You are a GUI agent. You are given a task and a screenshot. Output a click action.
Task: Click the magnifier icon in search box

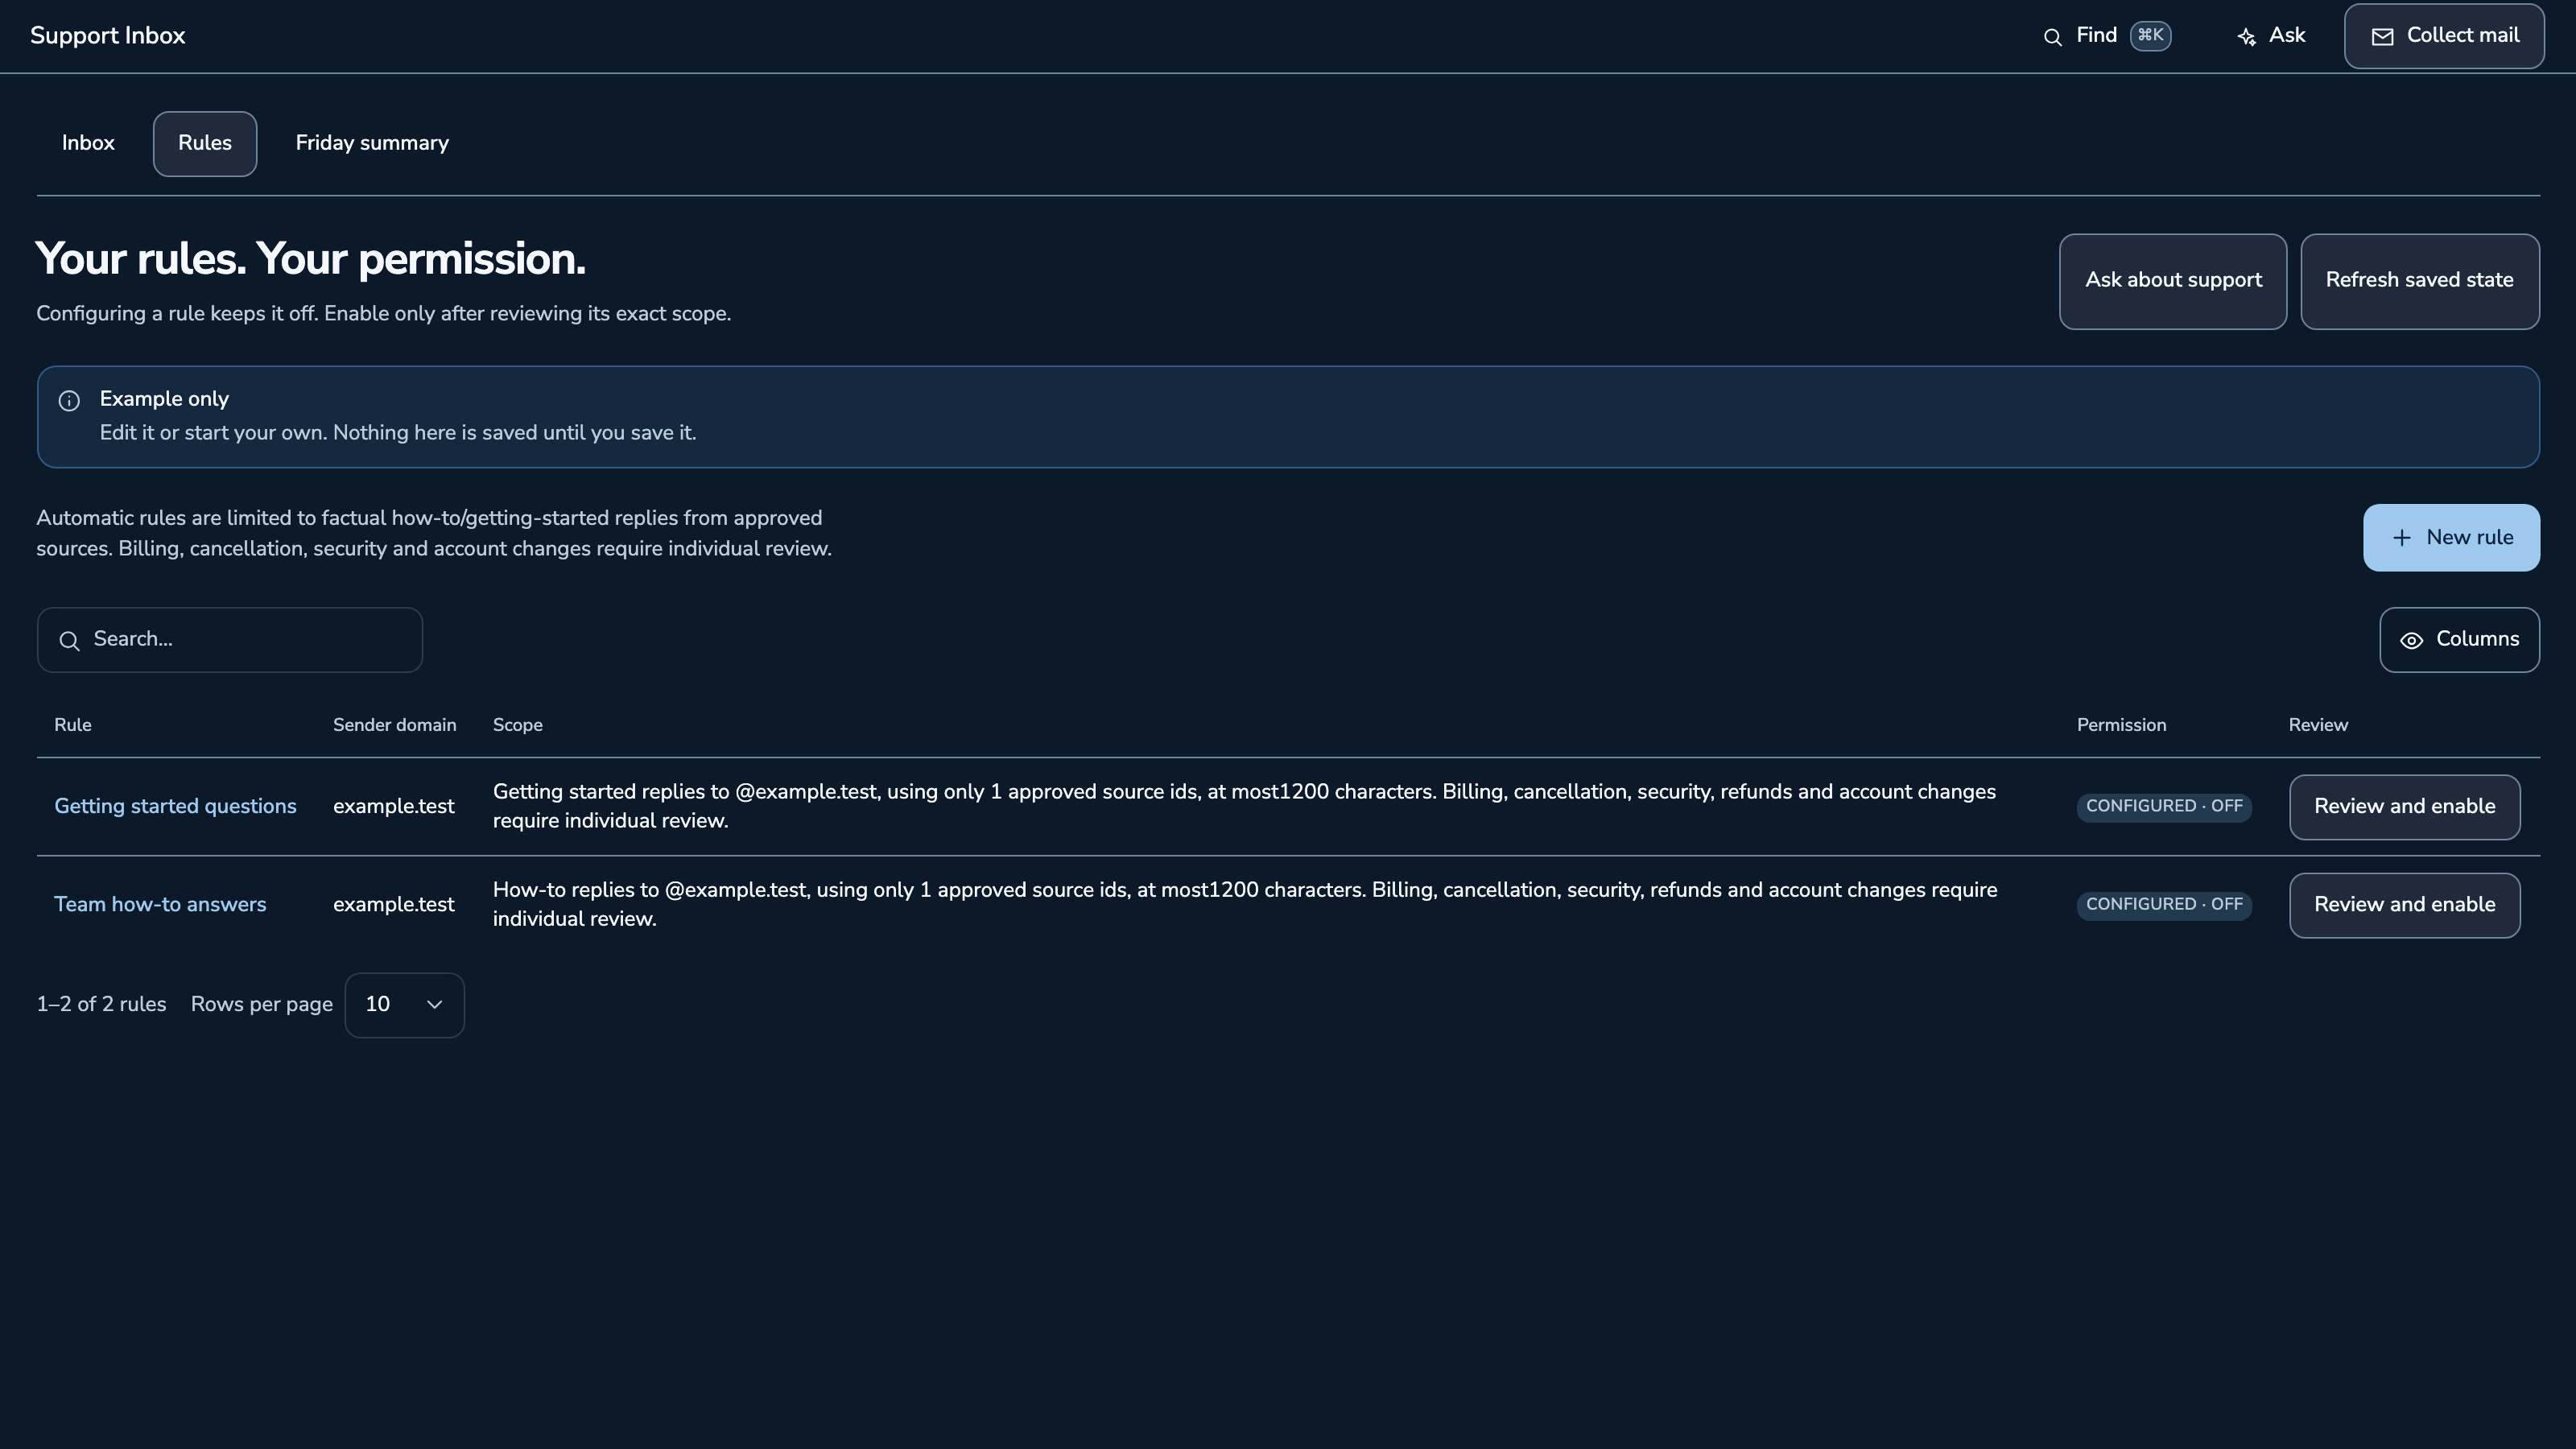(69, 641)
